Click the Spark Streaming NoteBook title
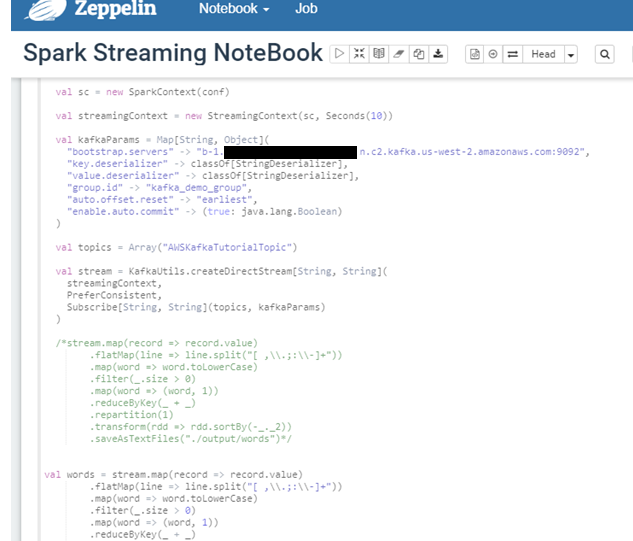633x541 pixels. click(173, 53)
